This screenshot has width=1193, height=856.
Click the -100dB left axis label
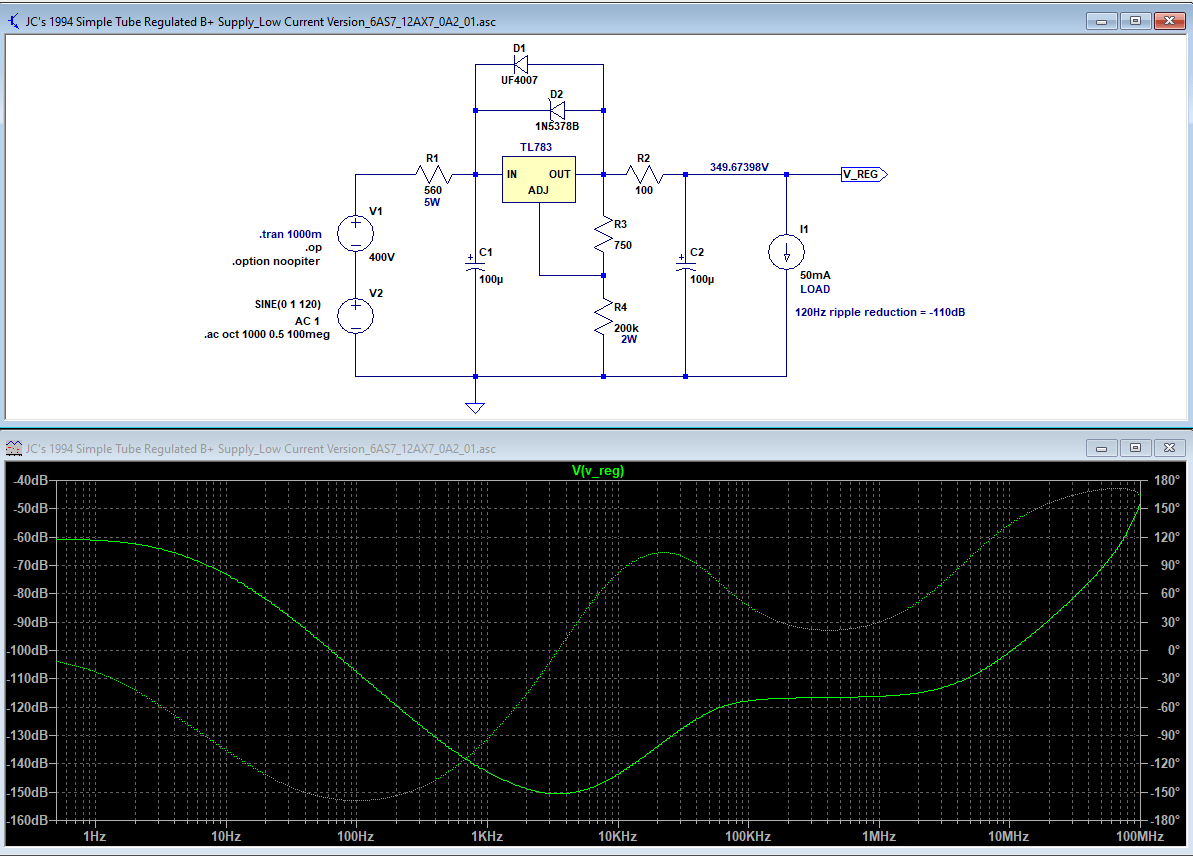coord(27,651)
